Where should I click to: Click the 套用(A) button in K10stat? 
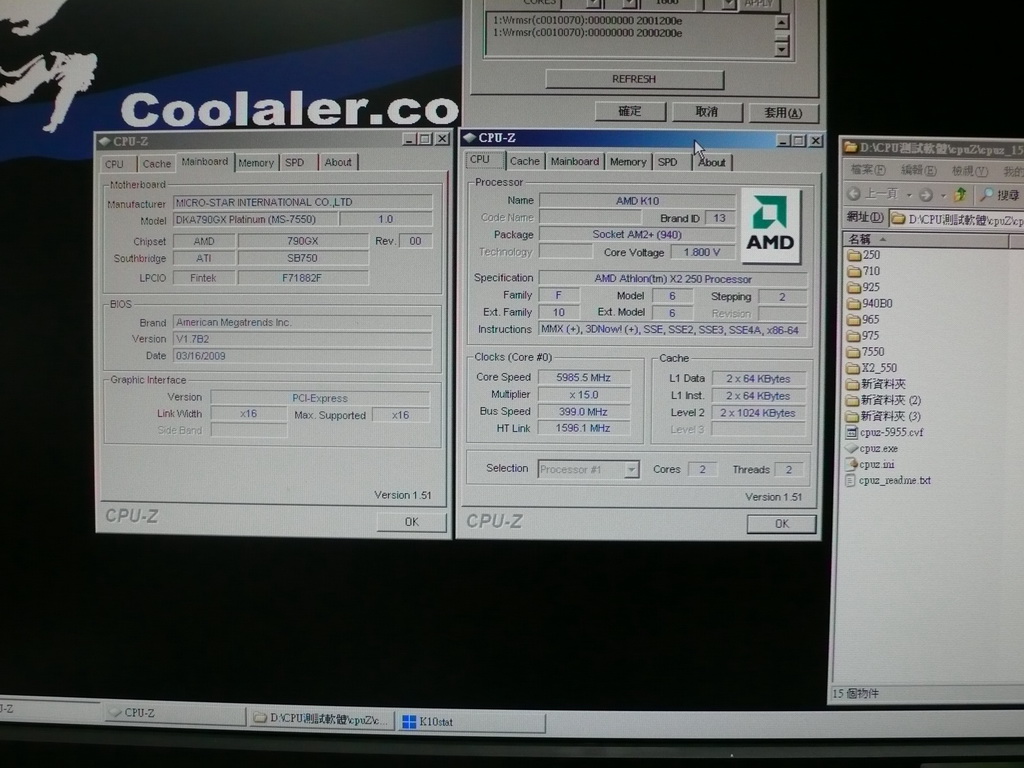pos(783,113)
